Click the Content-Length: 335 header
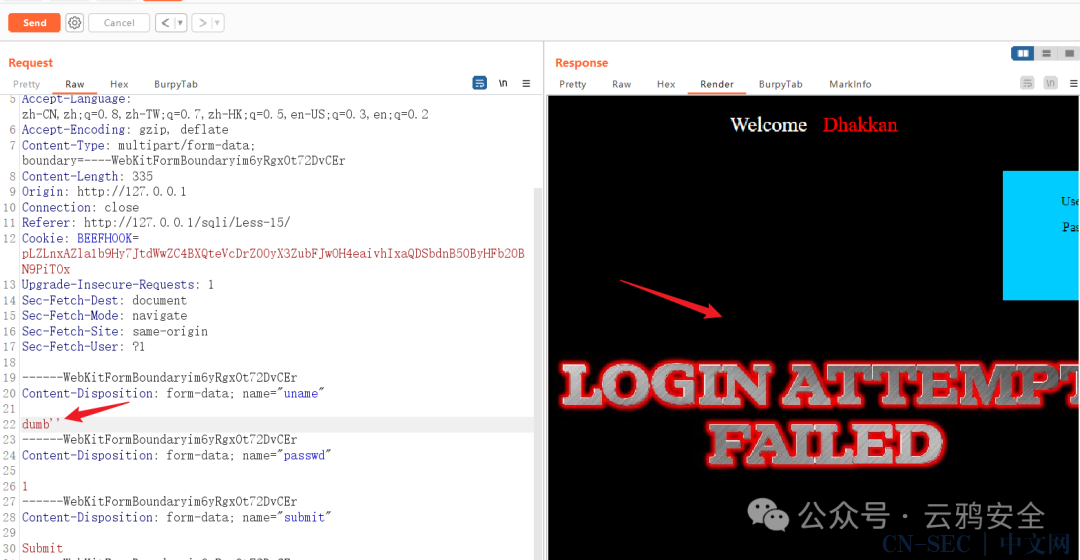The width and height of the screenshot is (1080, 560). tap(87, 176)
